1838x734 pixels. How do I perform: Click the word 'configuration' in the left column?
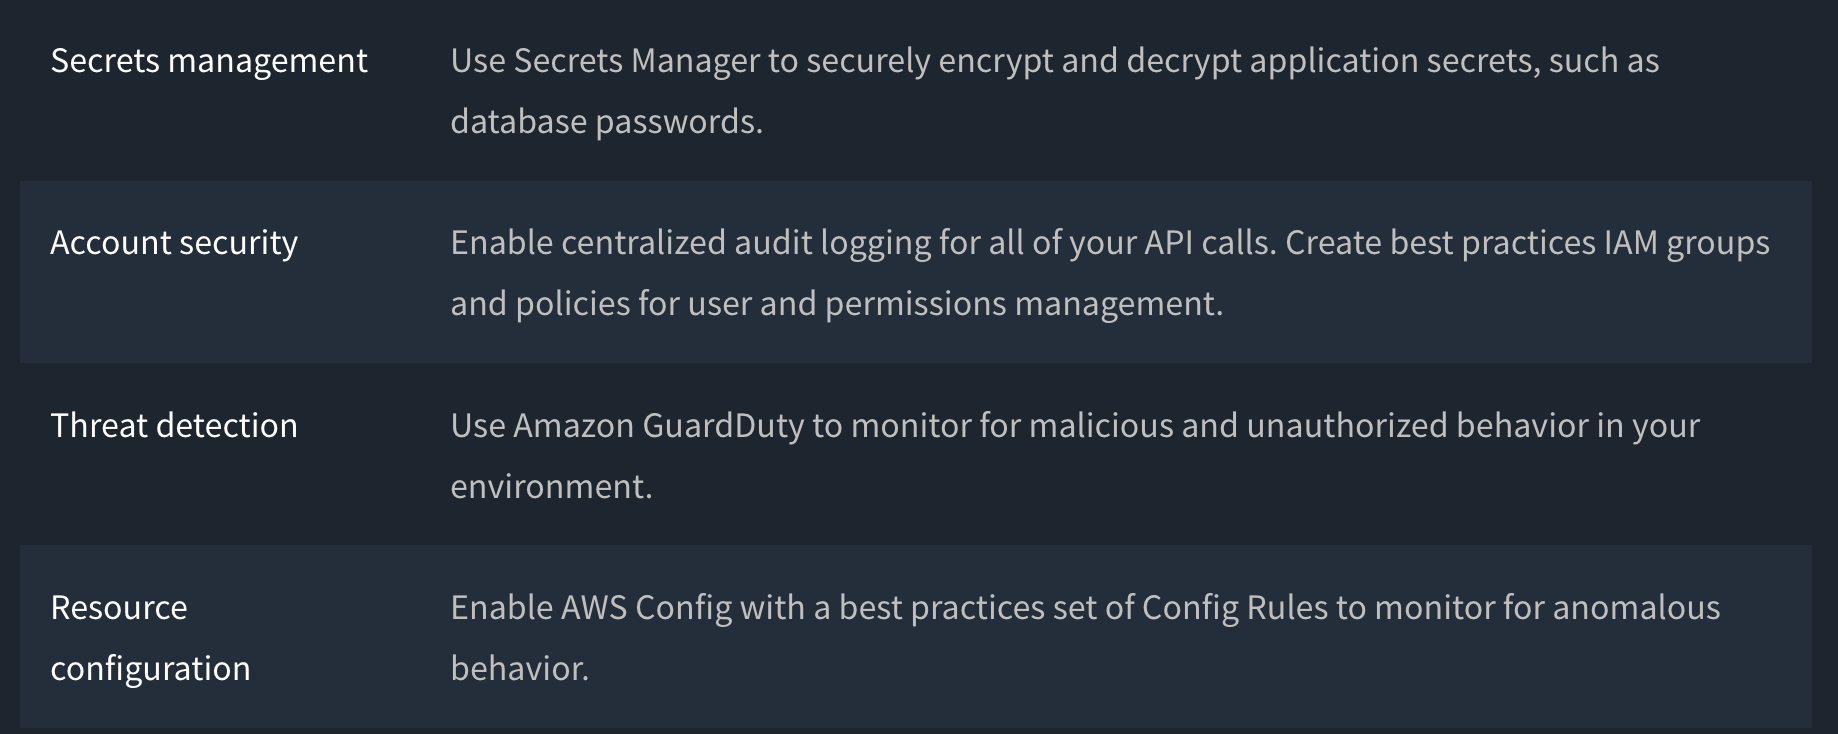pyautogui.click(x=150, y=668)
